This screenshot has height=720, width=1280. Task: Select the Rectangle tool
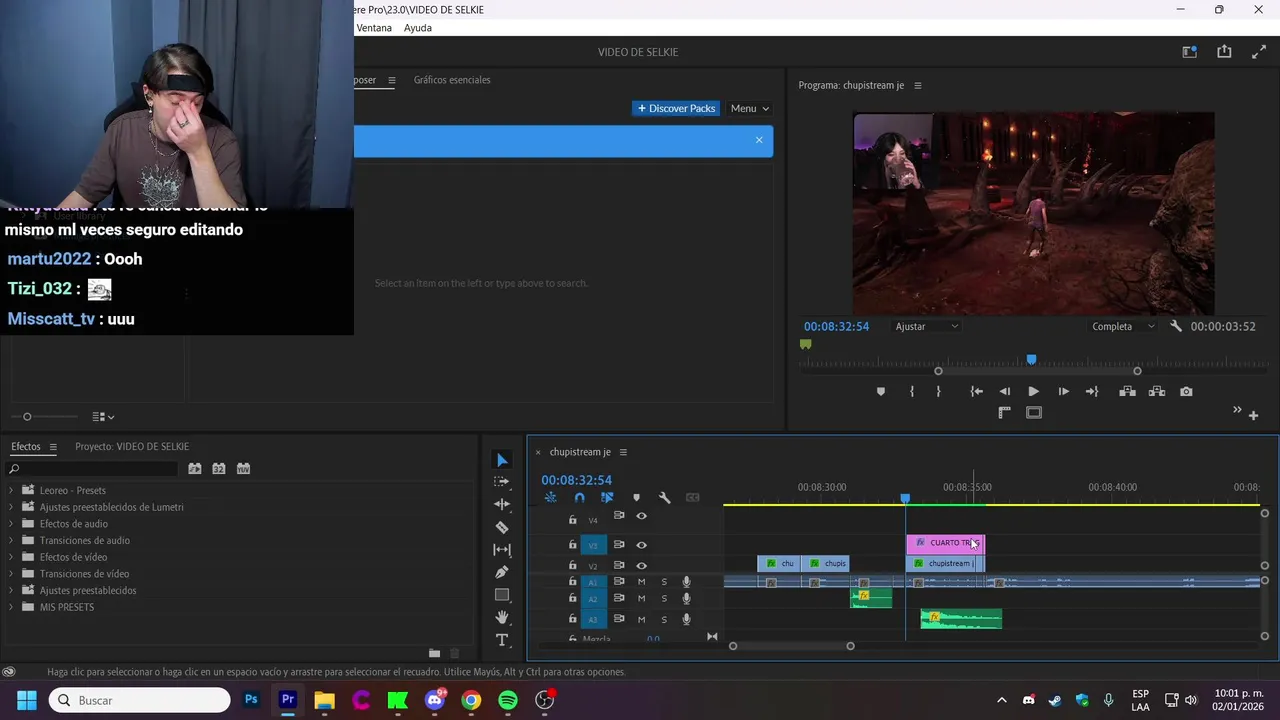(502, 595)
